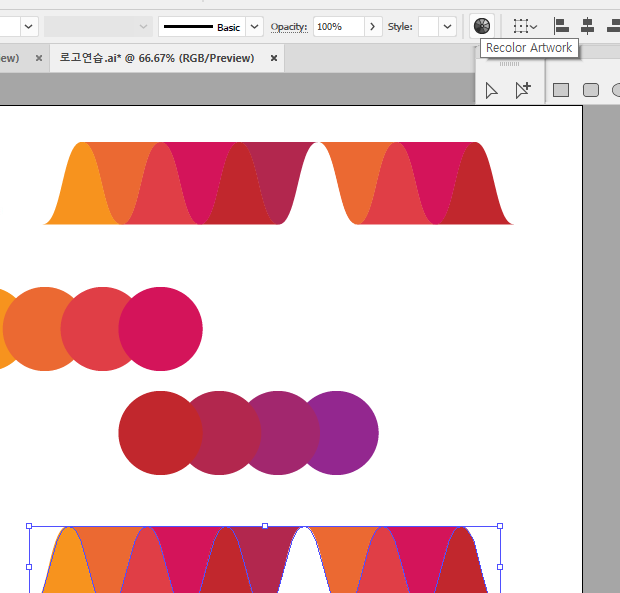620x593 pixels.
Task: Expand the Opacity slider arrow
Action: coord(372,26)
